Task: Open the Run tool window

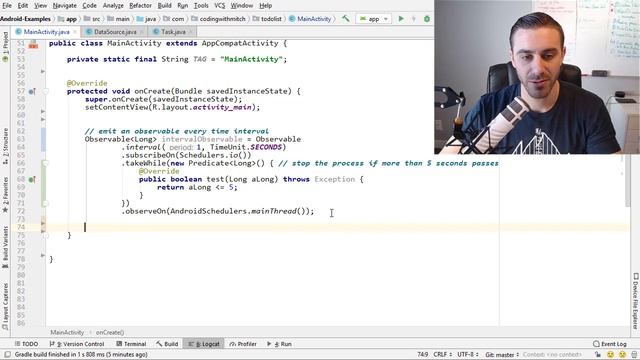Action: pyautogui.click(x=279, y=344)
